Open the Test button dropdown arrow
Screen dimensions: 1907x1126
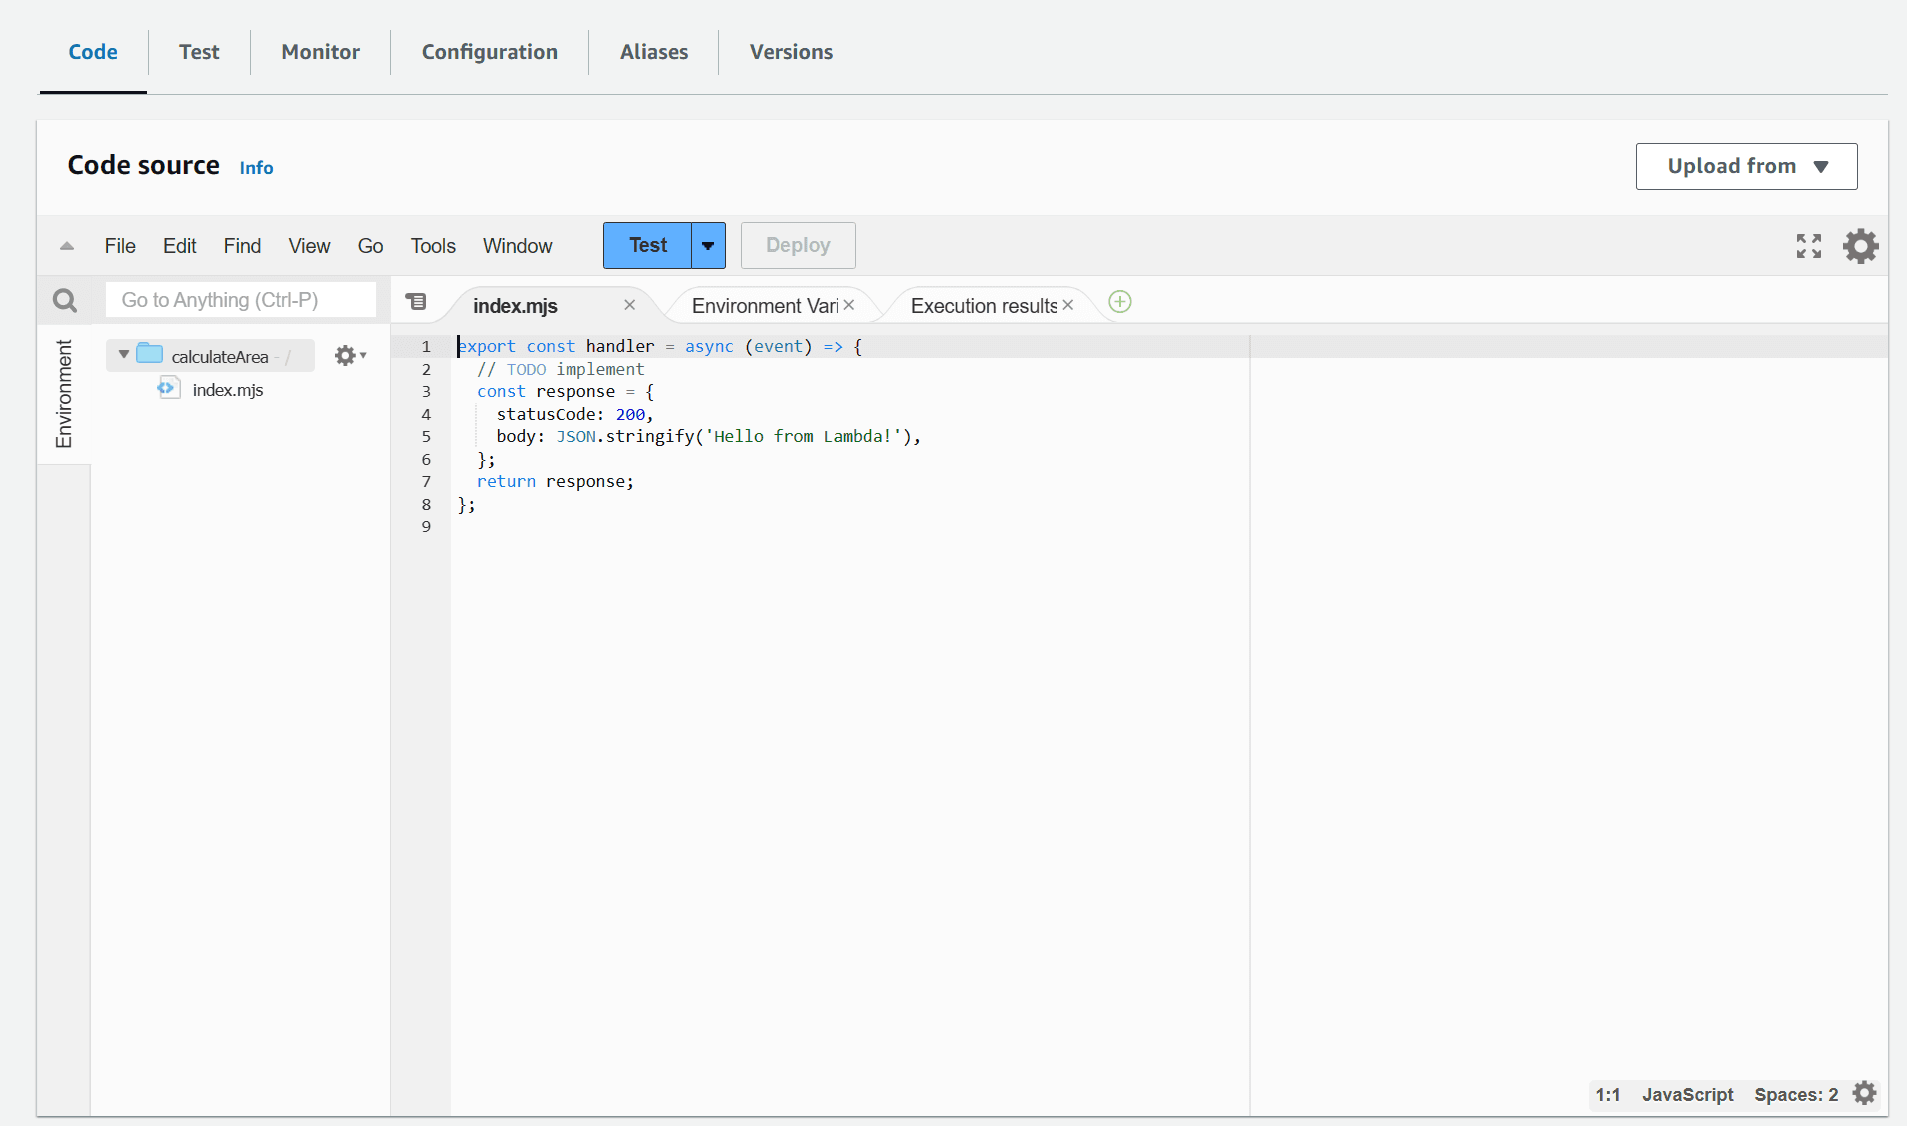(x=708, y=246)
